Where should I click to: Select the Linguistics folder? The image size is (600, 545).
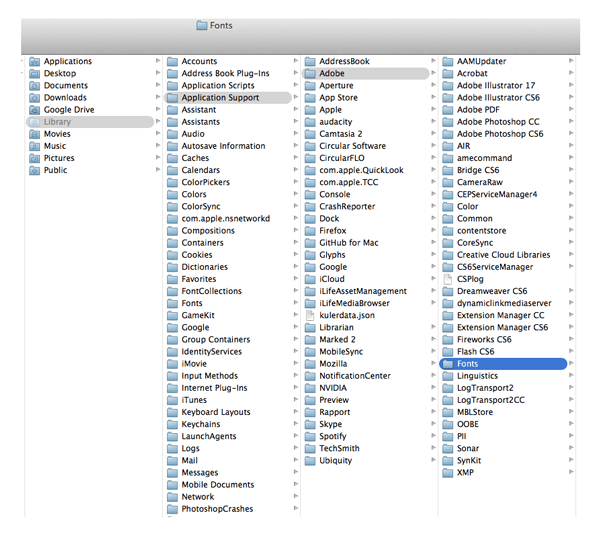477,376
